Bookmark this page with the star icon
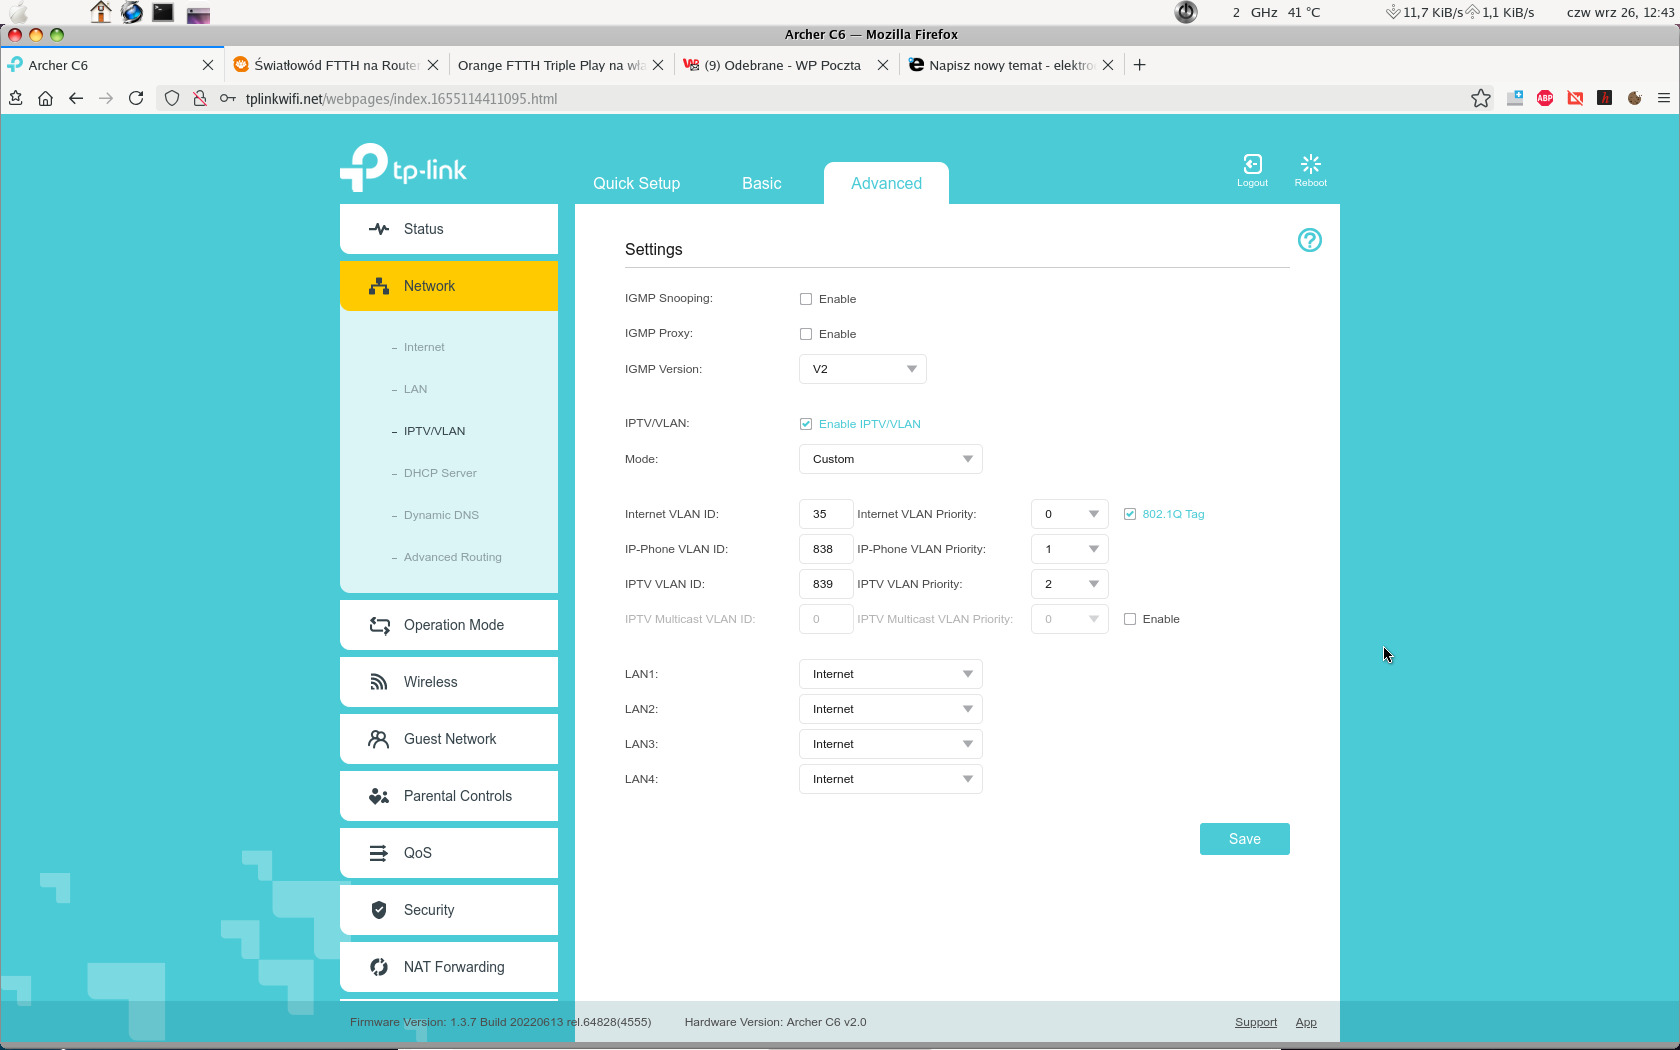This screenshot has width=1680, height=1050. [1481, 98]
